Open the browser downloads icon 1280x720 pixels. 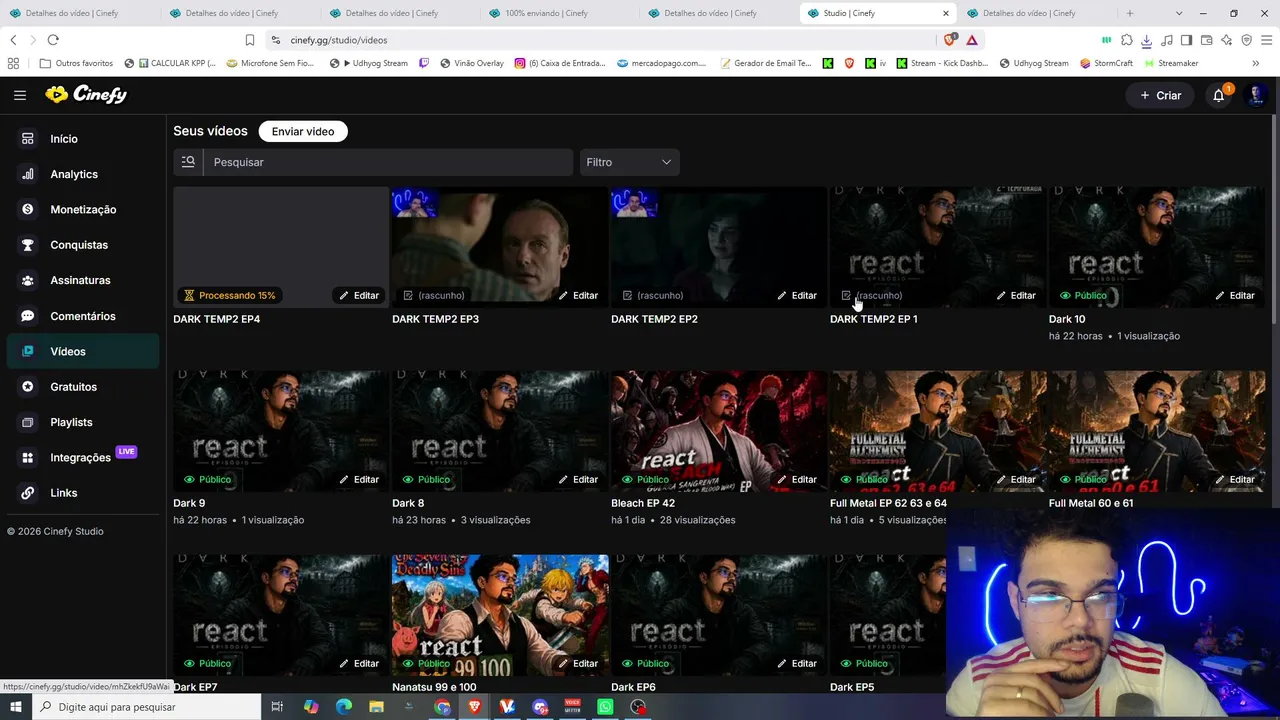pyautogui.click(x=1146, y=40)
